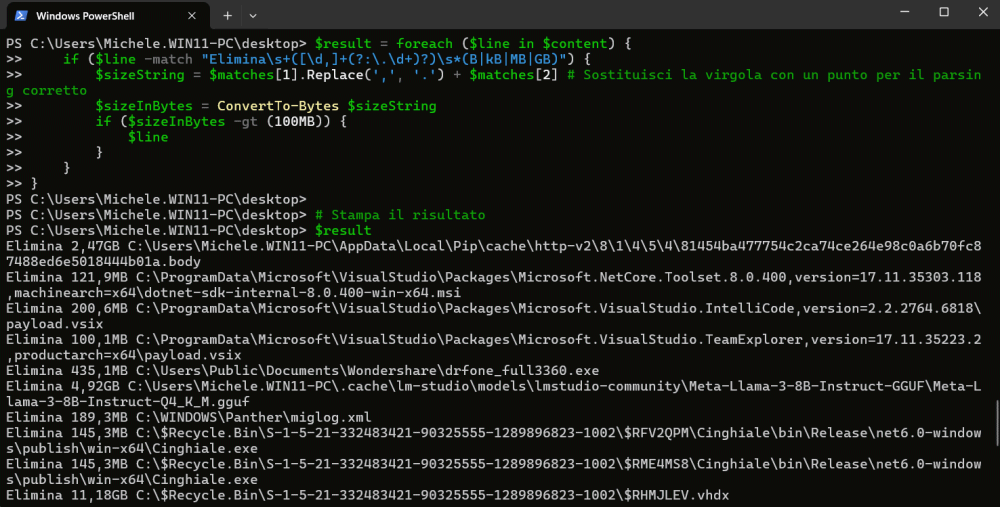Click the '$result' command on the last prompt
The height and width of the screenshot is (507, 1000).
pyautogui.click(x=343, y=230)
